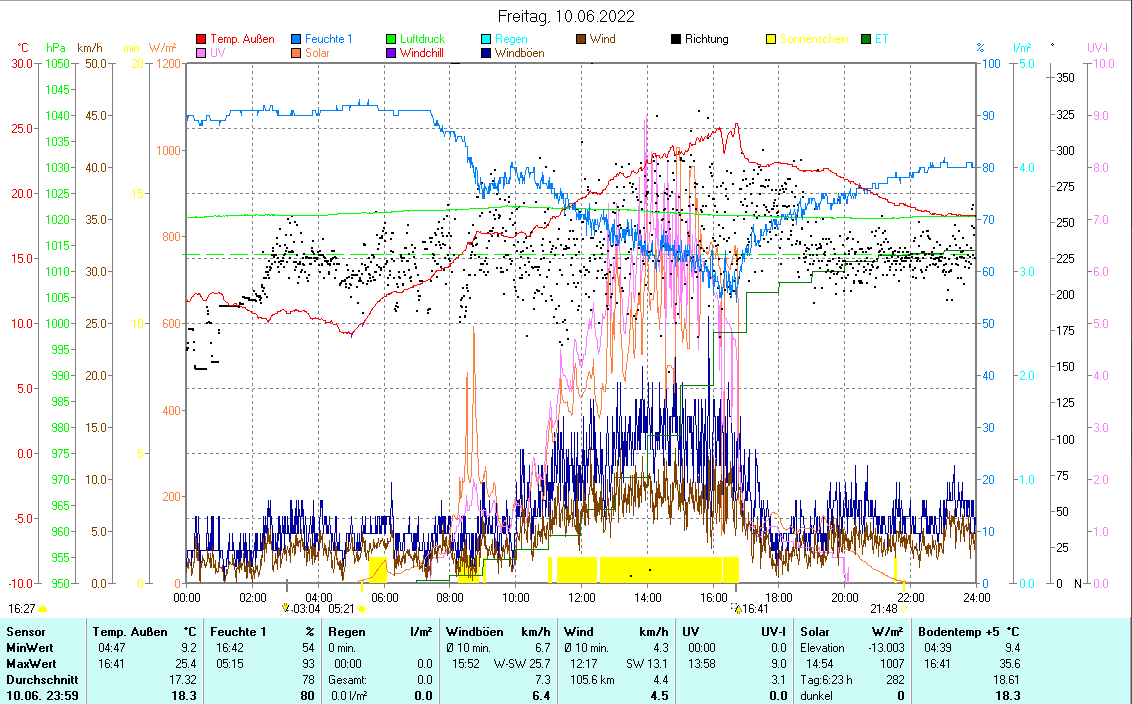
Task: Click the 'Windchill' legend label
Action: [422, 53]
